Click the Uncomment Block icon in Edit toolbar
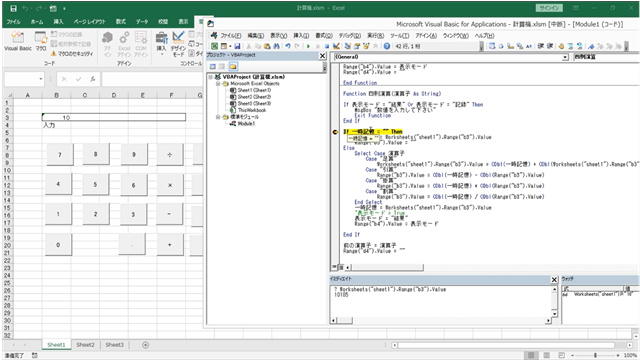640x360 pixels. [x=579, y=46]
